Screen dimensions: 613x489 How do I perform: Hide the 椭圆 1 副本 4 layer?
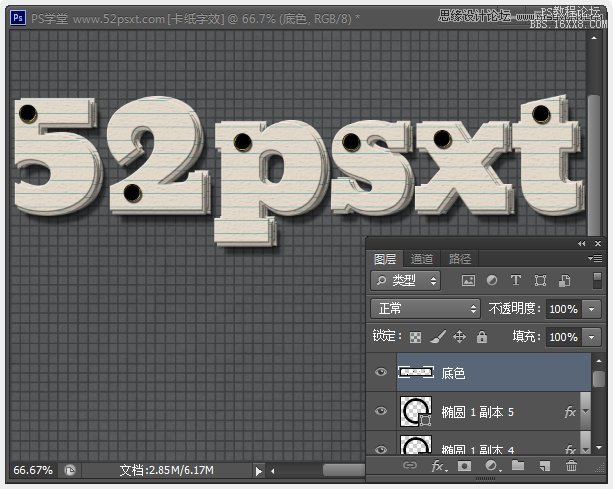[x=381, y=450]
